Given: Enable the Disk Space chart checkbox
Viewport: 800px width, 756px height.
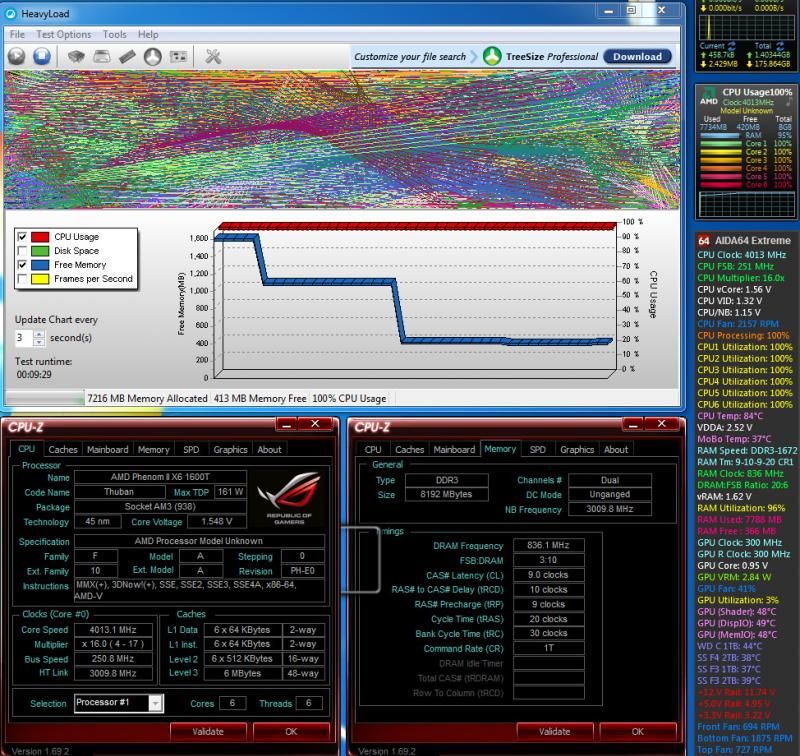Looking at the screenshot, I should click(23, 251).
